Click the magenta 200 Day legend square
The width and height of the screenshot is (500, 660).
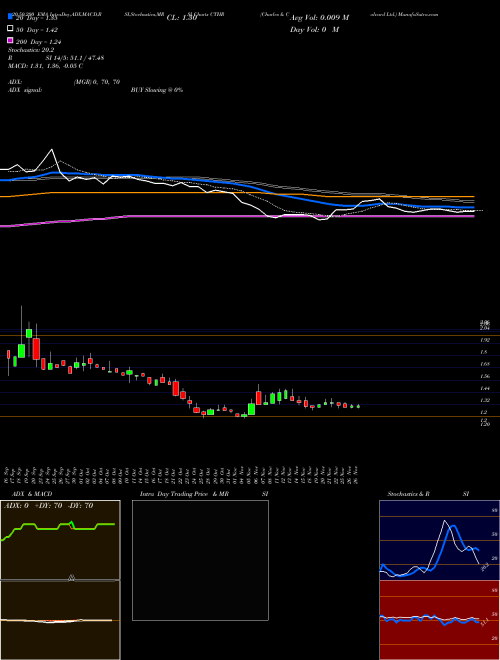[10, 40]
